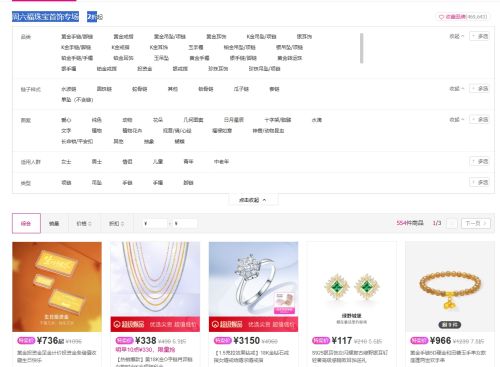This screenshot has height=367, width=500.
Task: Filter by 黄金戒指 category
Action: coord(123,37)
